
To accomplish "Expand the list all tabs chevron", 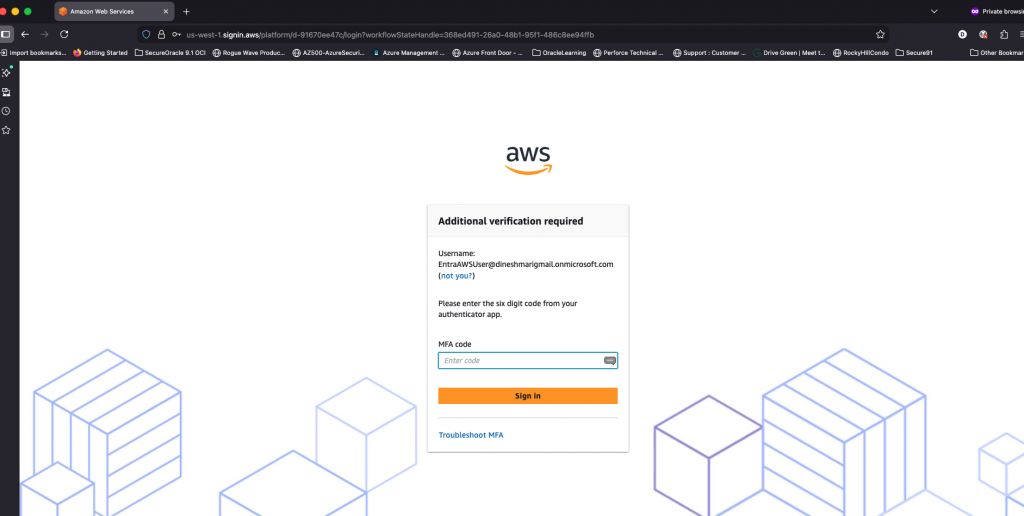I will click(934, 11).
